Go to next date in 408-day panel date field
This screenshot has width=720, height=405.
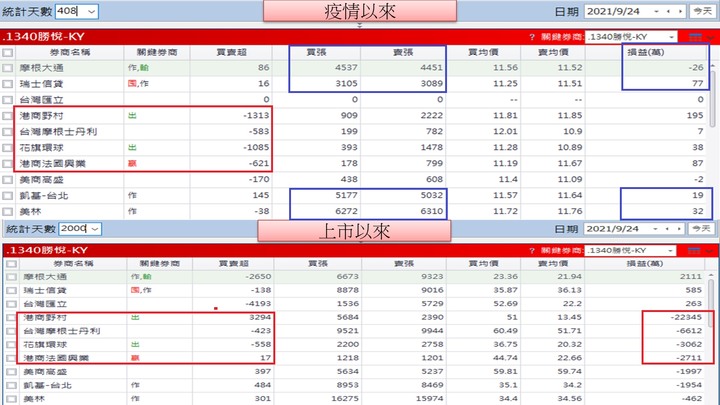tap(680, 11)
